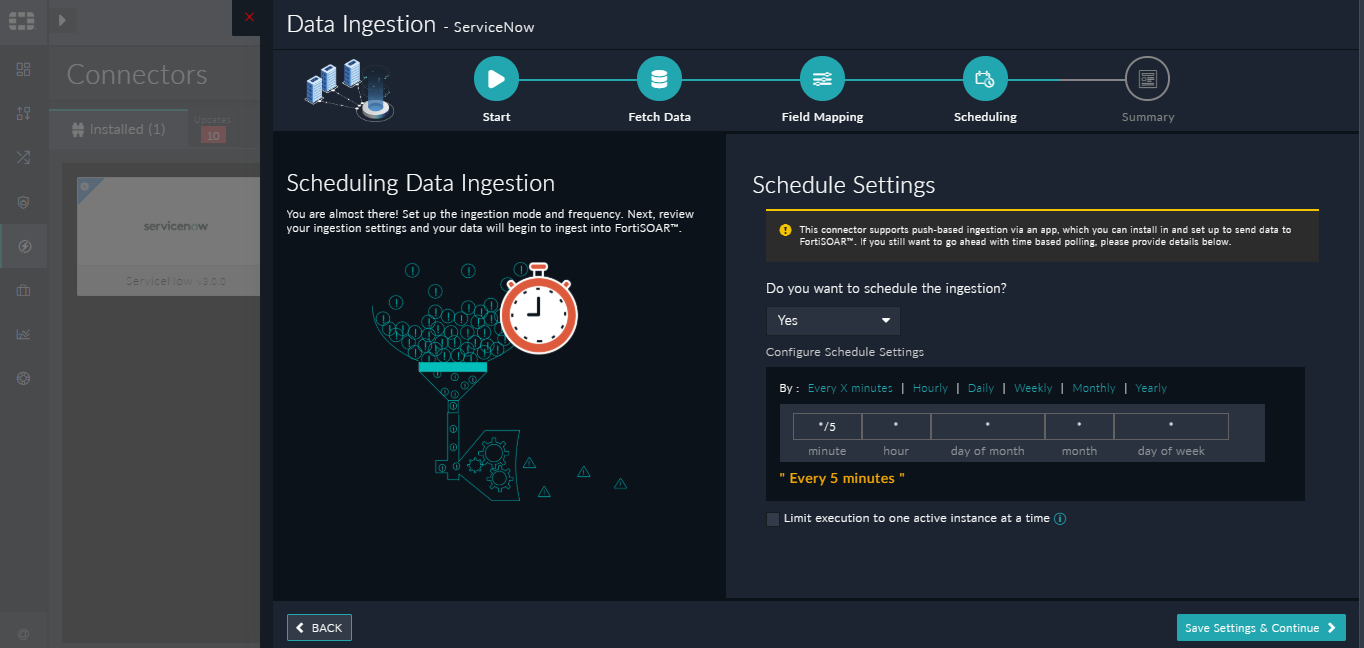1364x648 pixels.
Task: Click the Connectors page heading
Action: (x=137, y=75)
